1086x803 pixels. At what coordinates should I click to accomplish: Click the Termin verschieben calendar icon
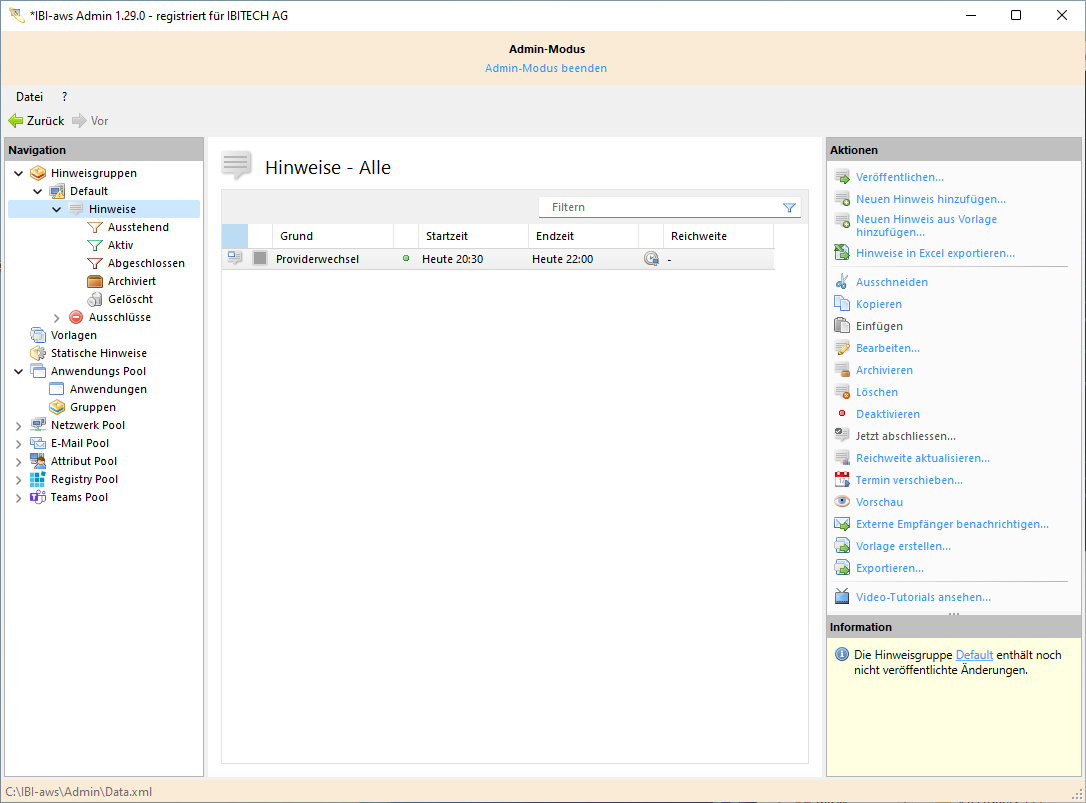[841, 480]
